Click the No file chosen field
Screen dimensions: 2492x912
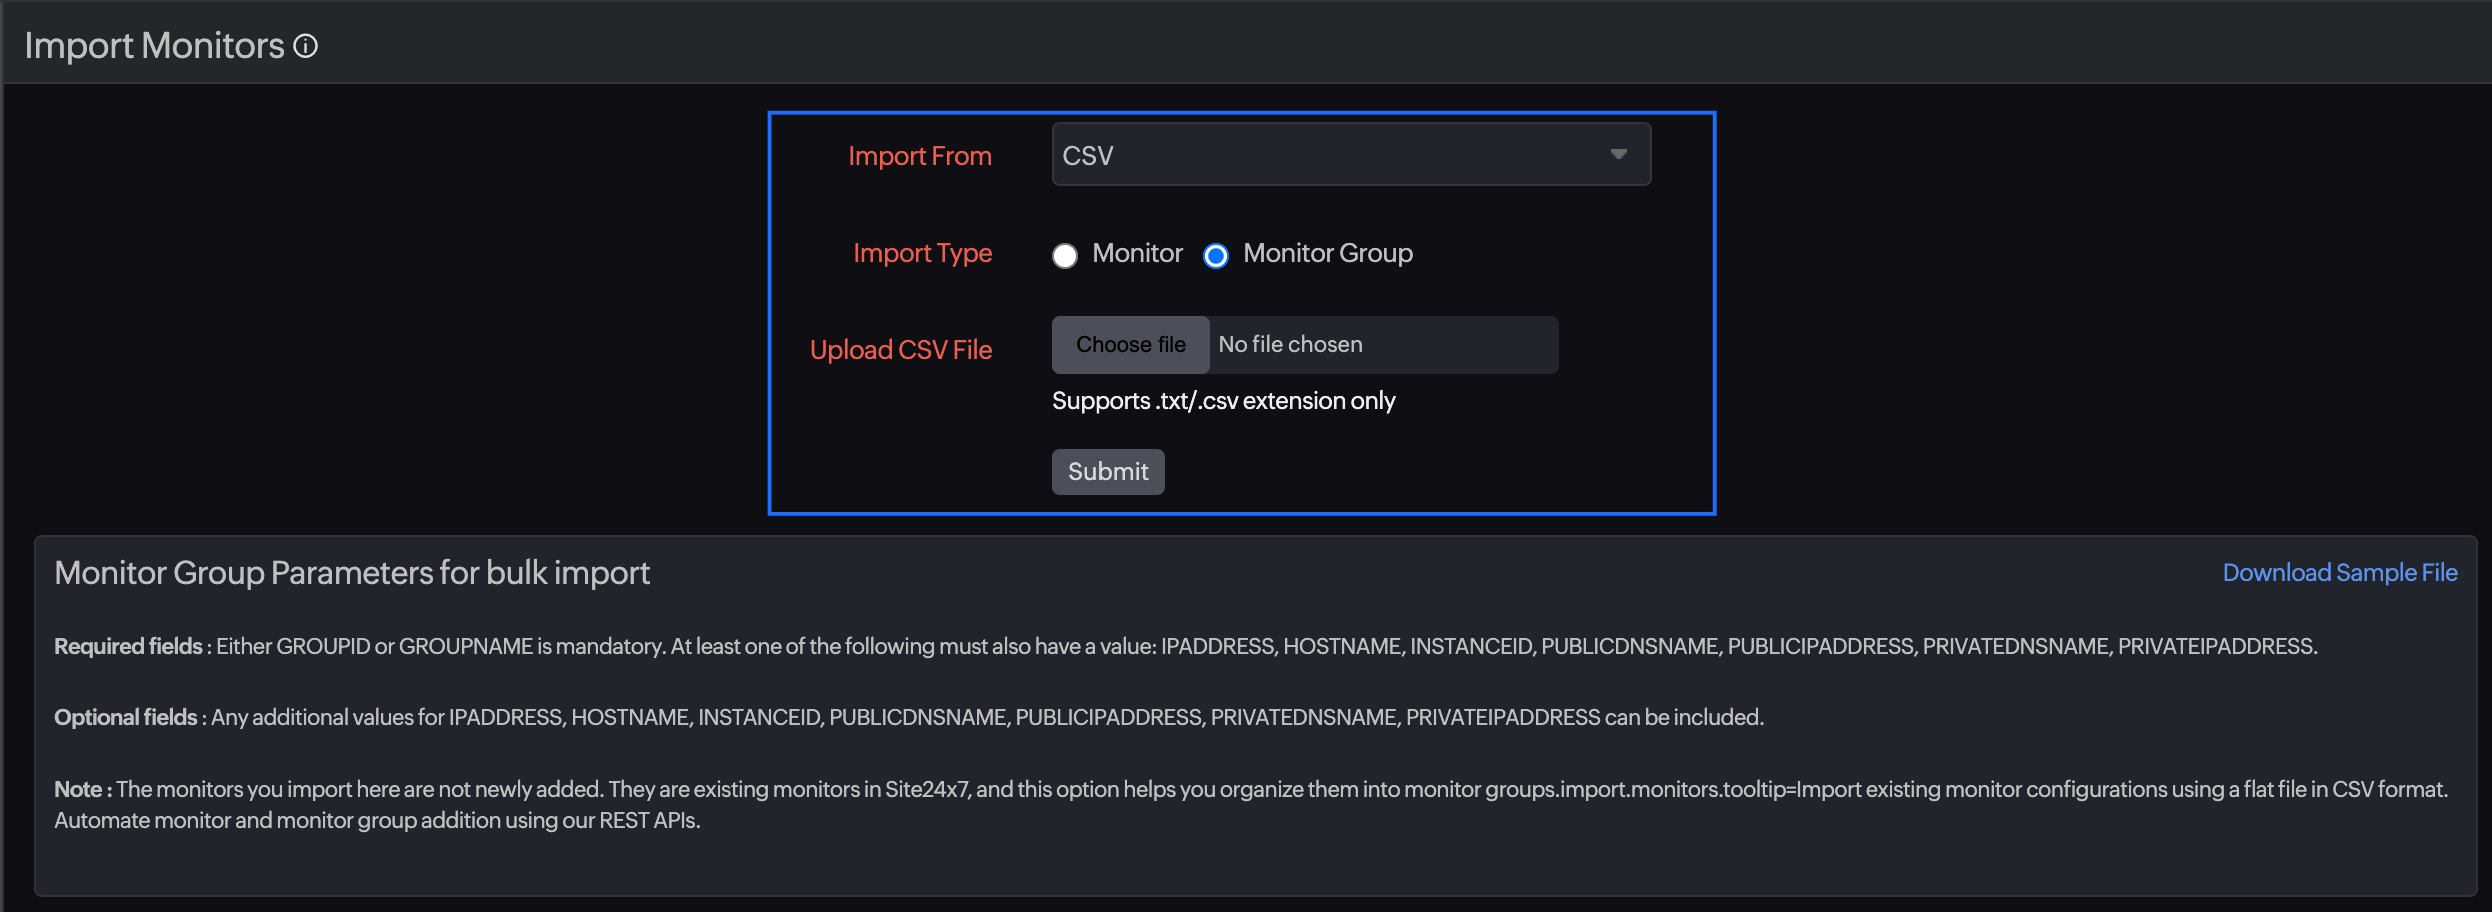1383,344
